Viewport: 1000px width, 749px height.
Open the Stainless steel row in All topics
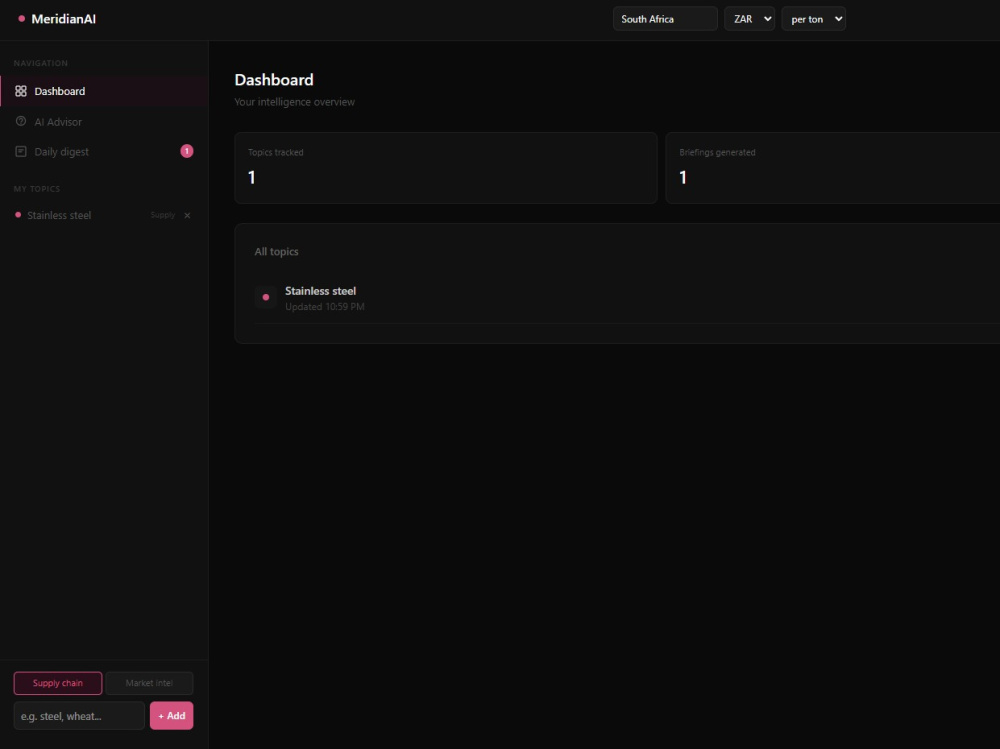point(627,298)
